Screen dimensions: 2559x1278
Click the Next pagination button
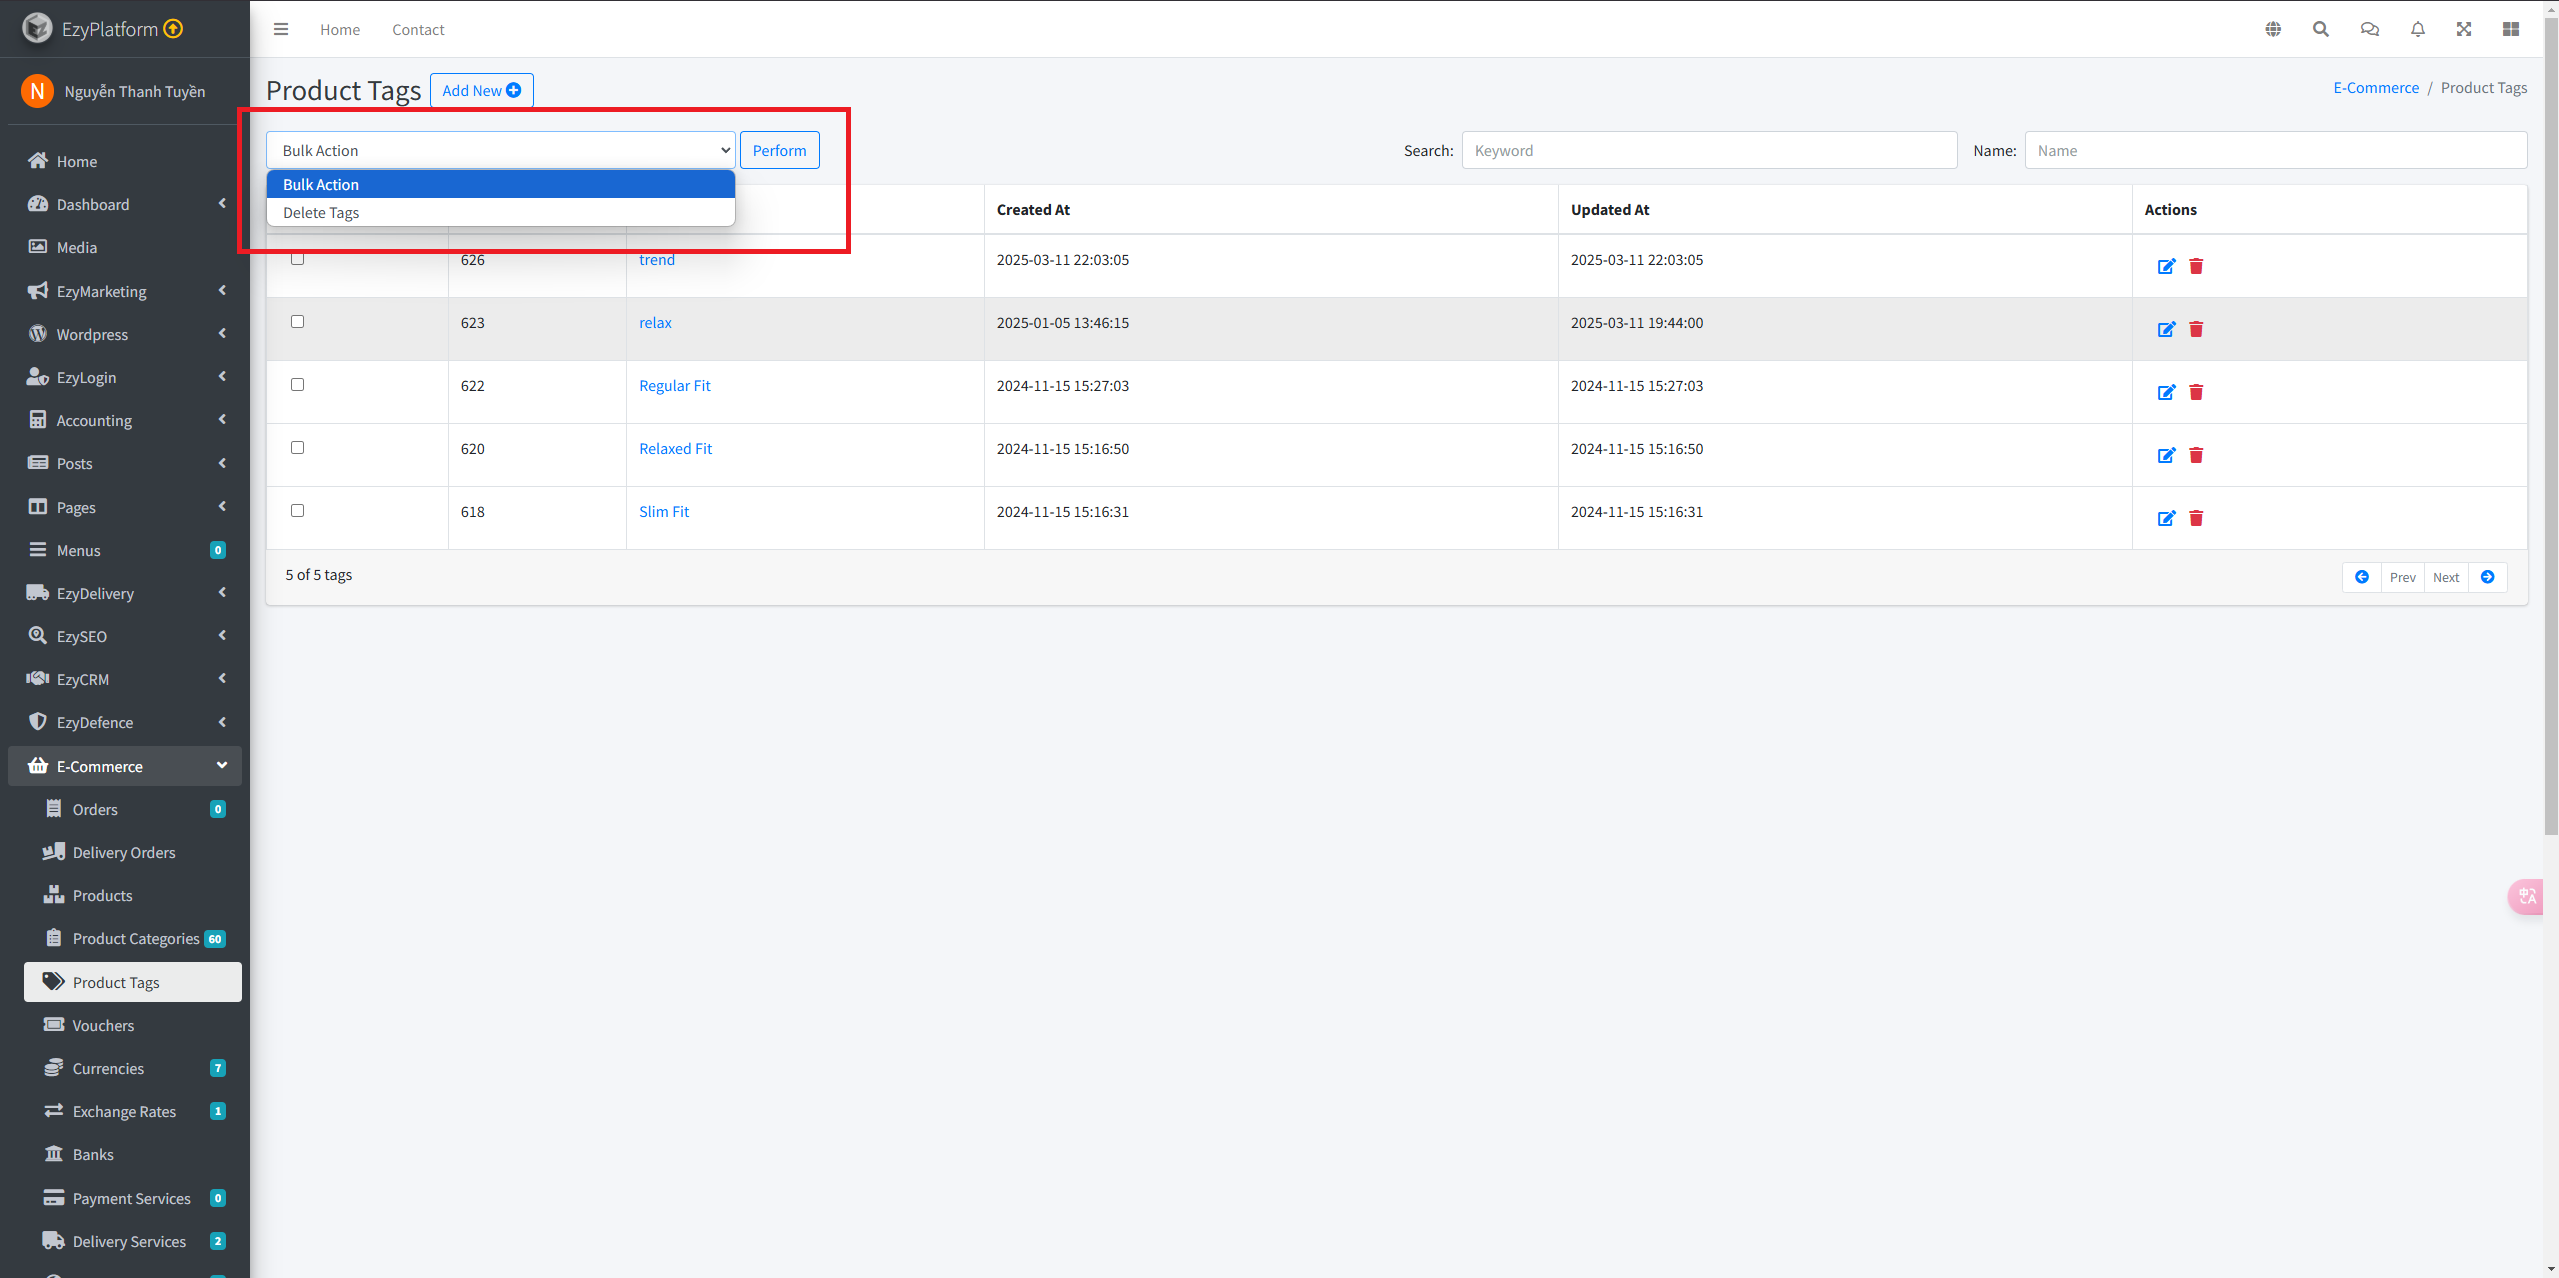(2445, 577)
